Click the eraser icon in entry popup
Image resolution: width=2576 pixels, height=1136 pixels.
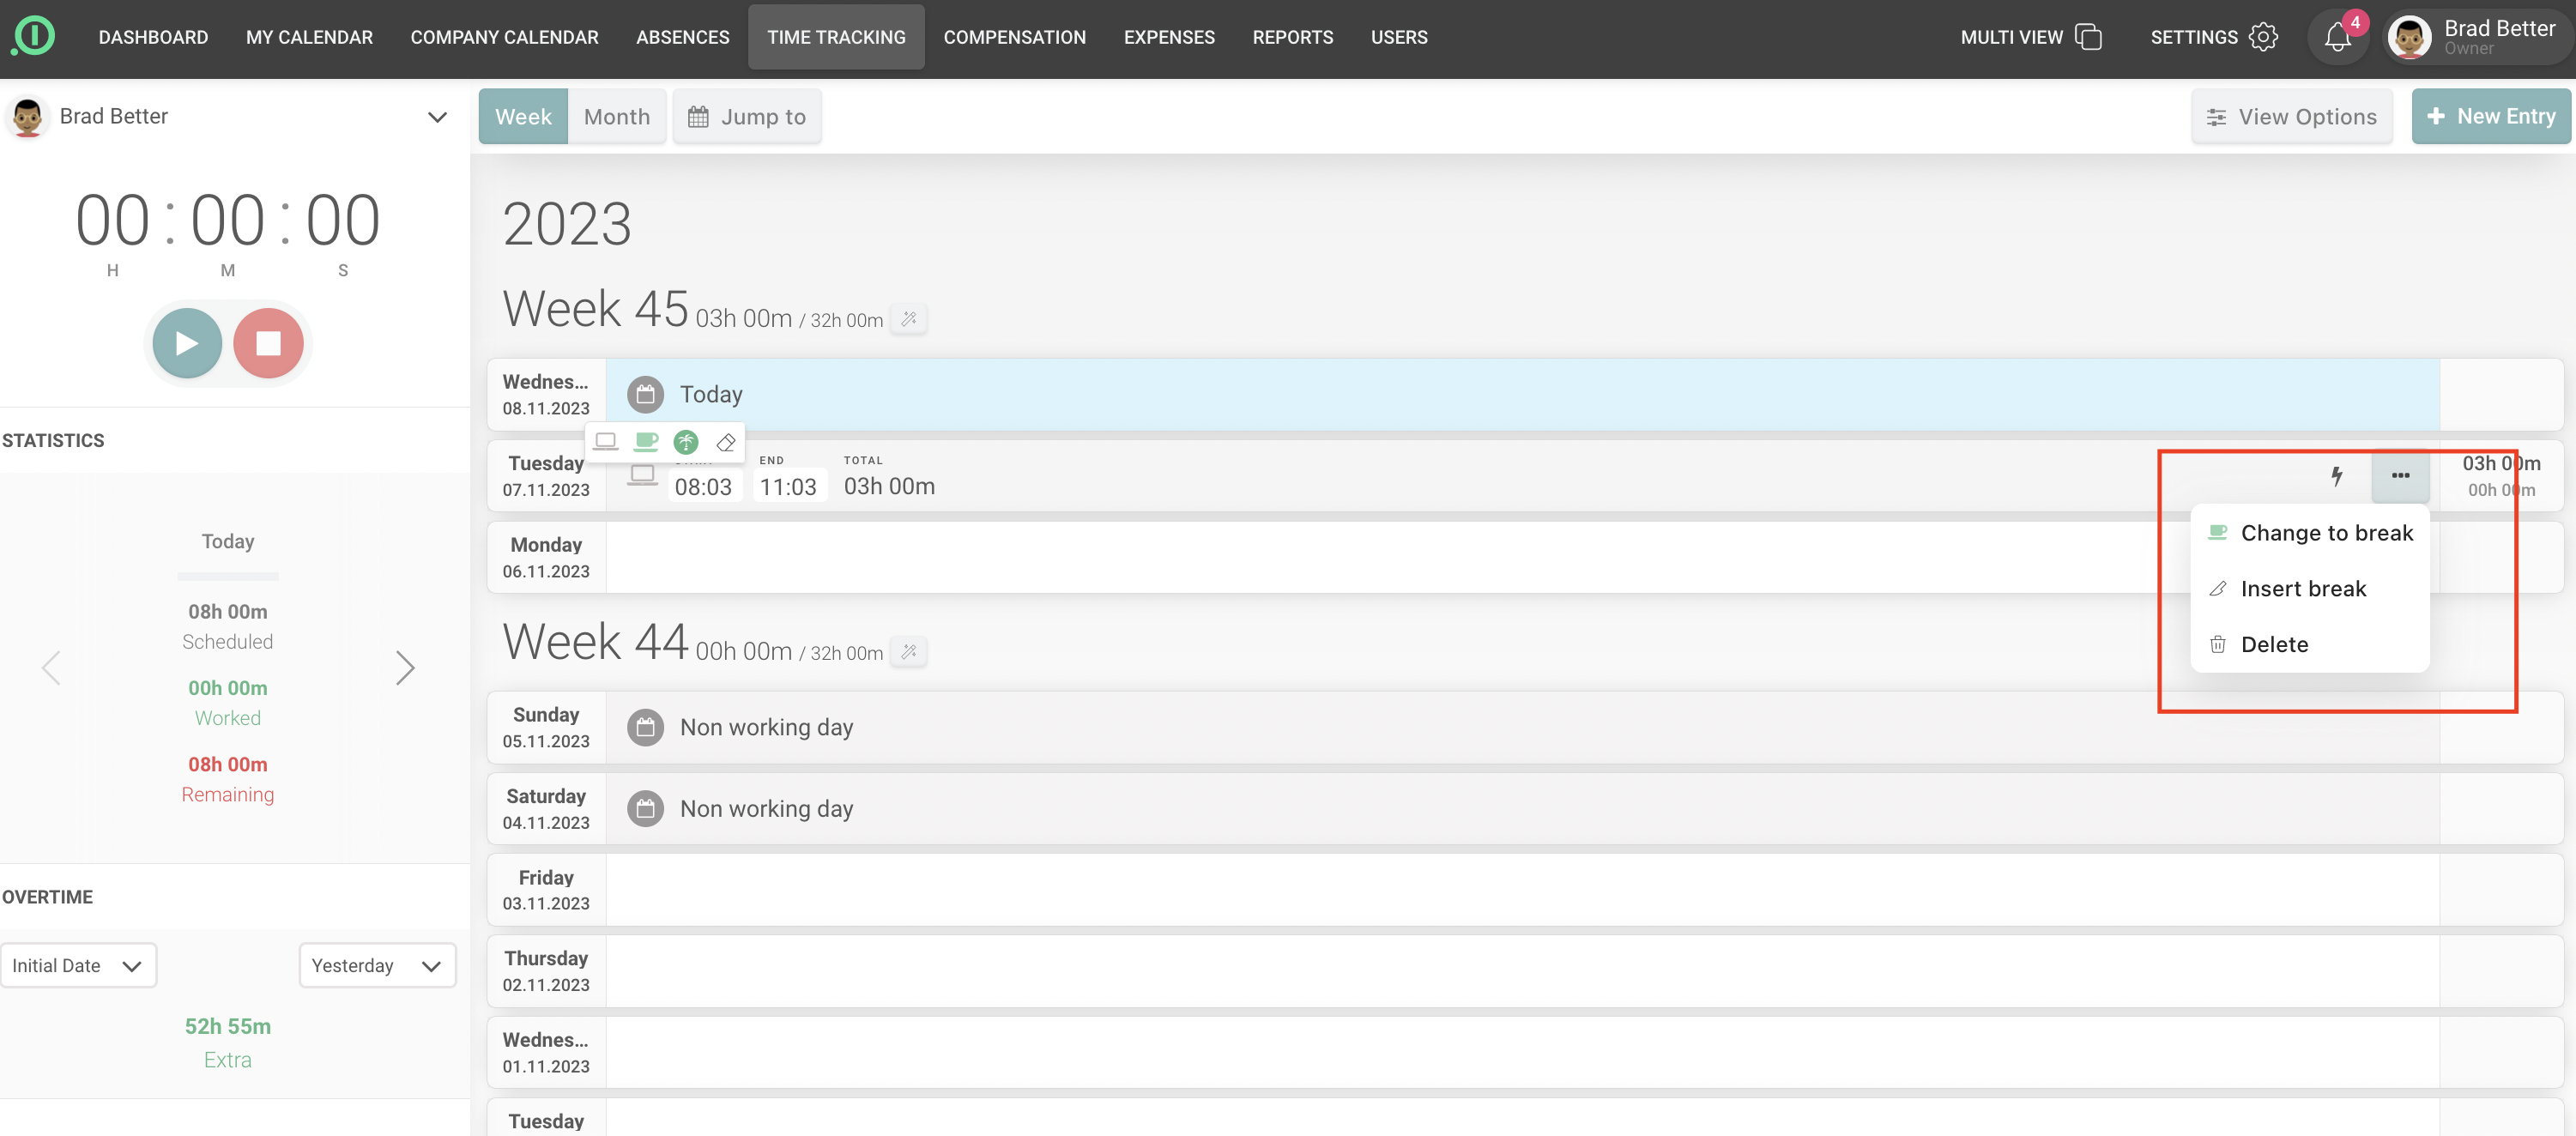(x=726, y=441)
